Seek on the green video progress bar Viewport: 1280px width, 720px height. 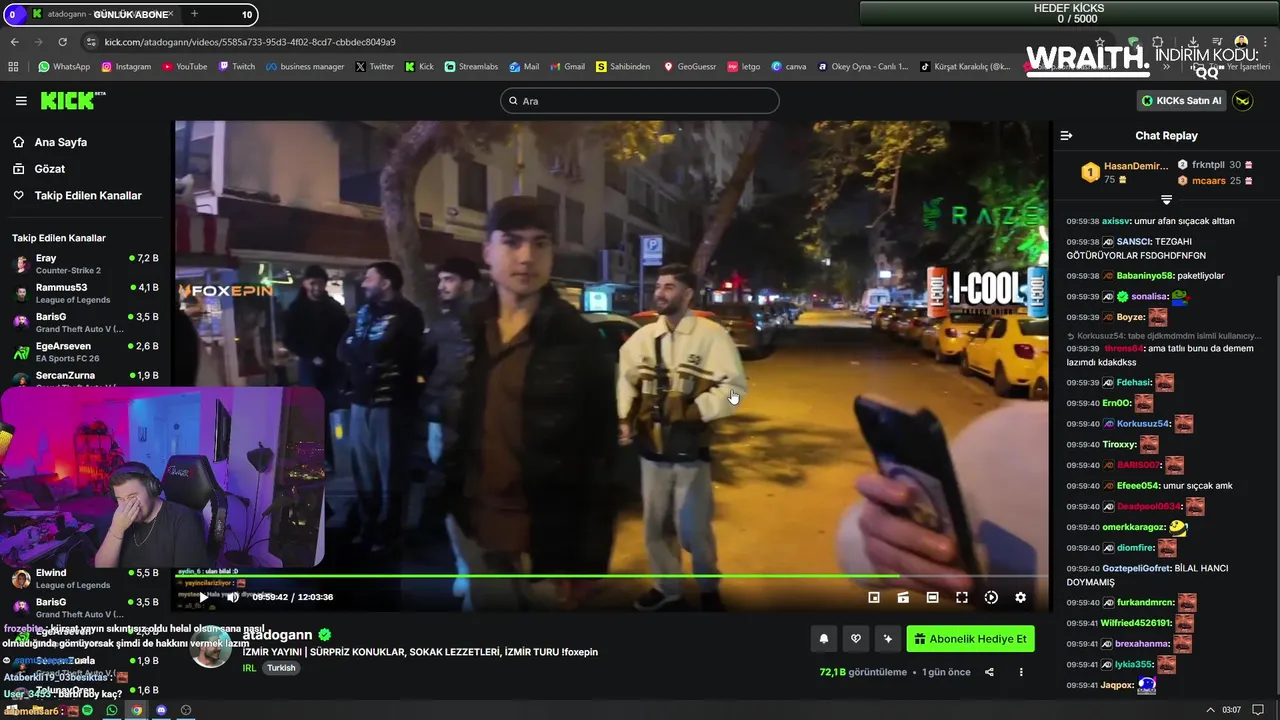[612, 576]
